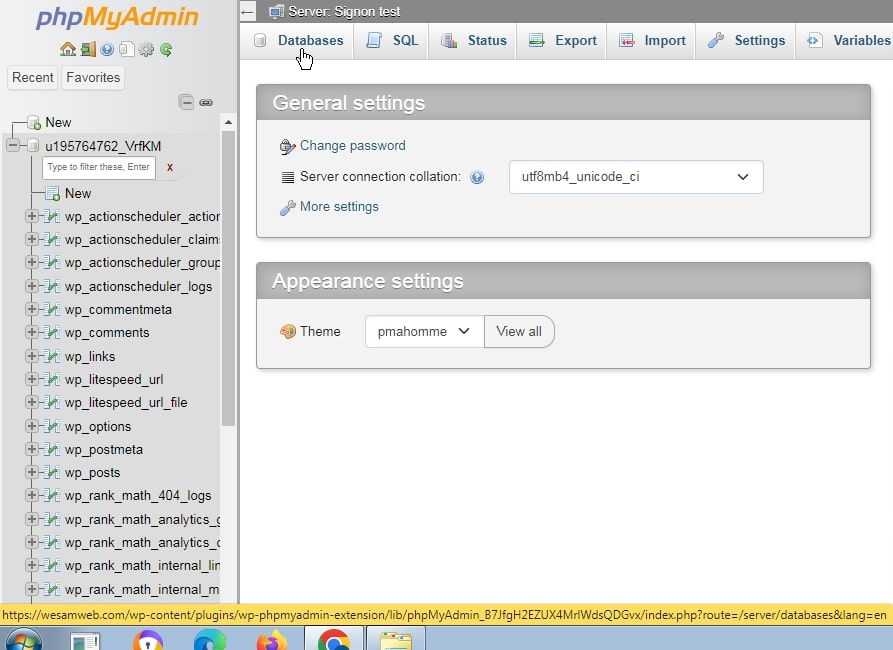Select u195764762_VrfKM database name
This screenshot has height=650, width=893.
click(103, 146)
